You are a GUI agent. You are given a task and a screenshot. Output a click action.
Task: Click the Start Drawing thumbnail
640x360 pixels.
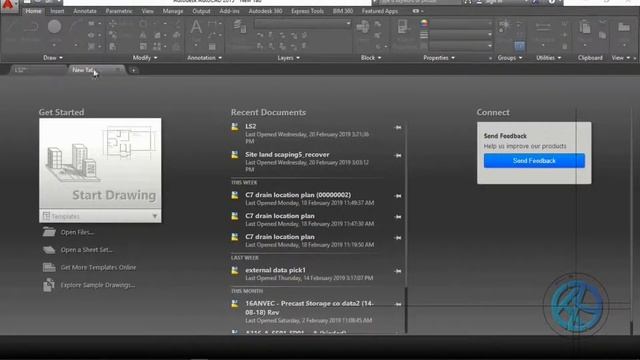click(100, 164)
